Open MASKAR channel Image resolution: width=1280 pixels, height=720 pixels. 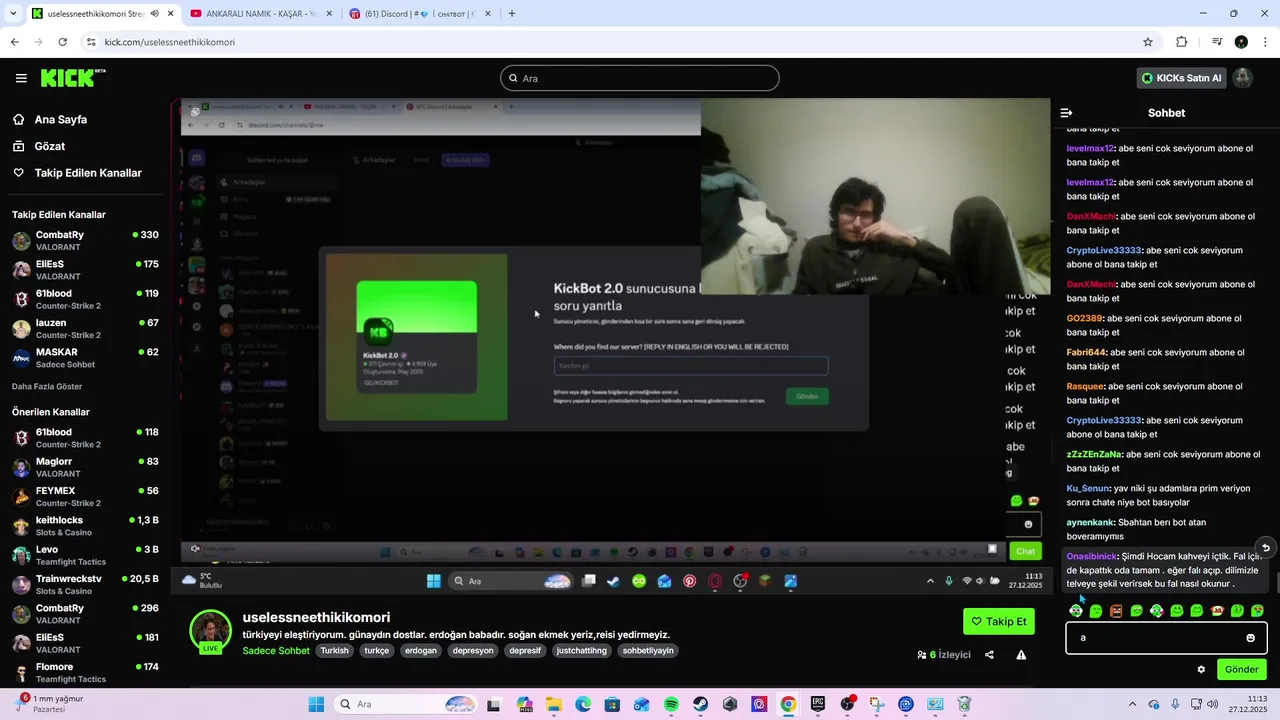pyautogui.click(x=84, y=358)
